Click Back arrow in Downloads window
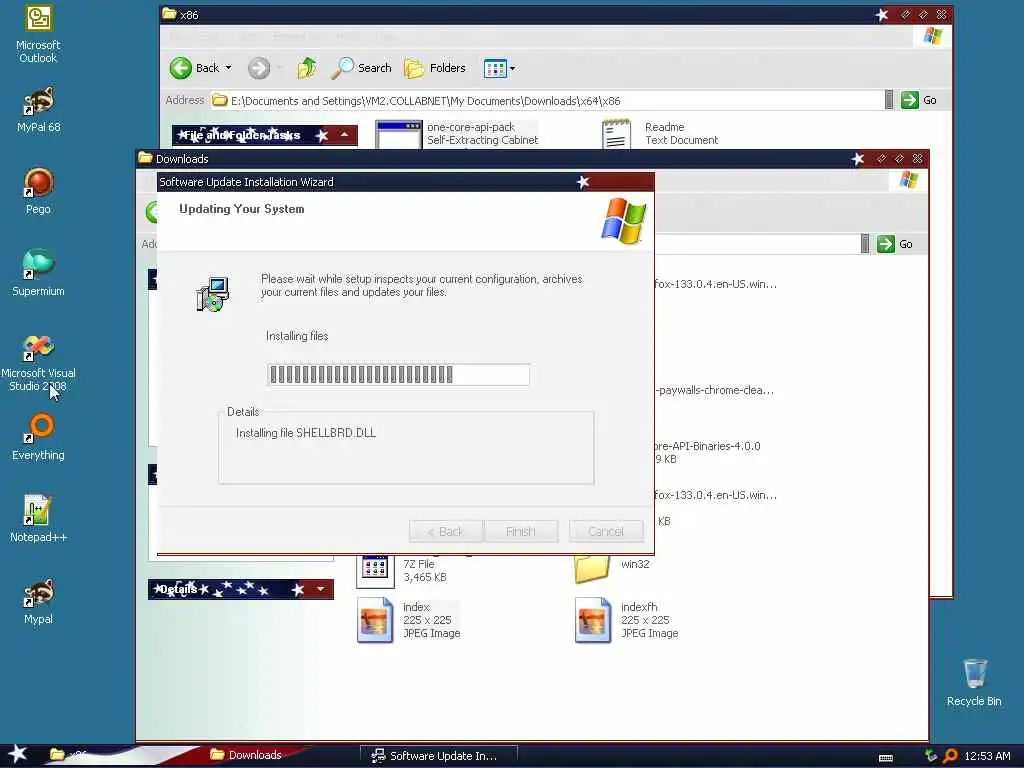This screenshot has height=768, width=1024. [x=152, y=212]
